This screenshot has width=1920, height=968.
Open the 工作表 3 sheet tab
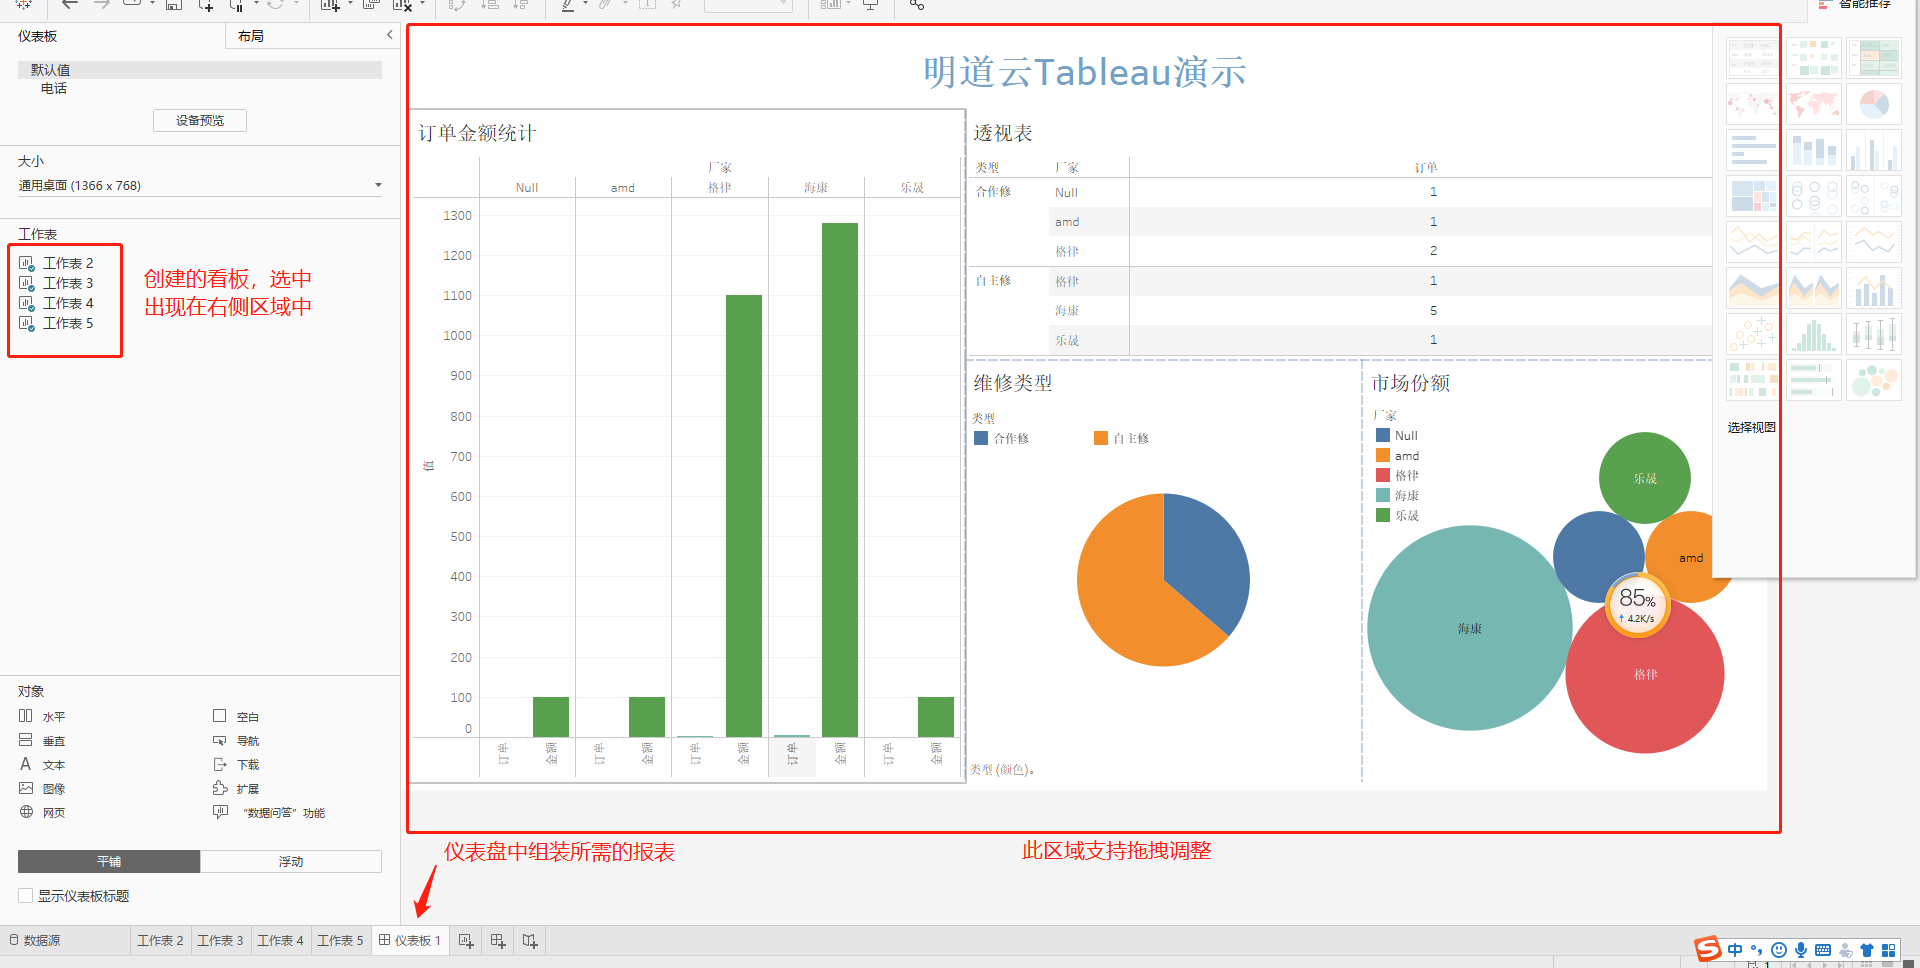pos(220,941)
